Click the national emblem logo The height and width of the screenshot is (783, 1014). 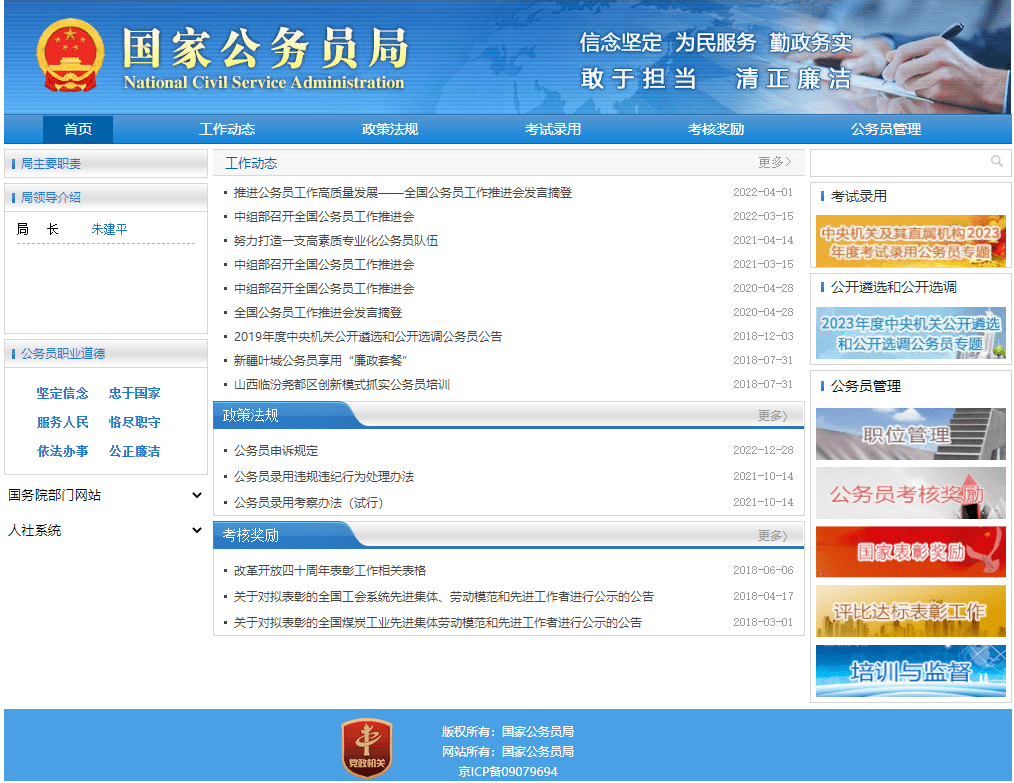point(70,57)
